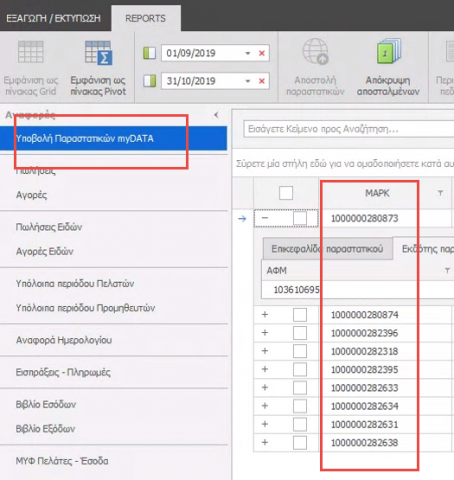454x480 pixels.
Task: Open filter of ΜΑΡΚ column
Action: 440,193
